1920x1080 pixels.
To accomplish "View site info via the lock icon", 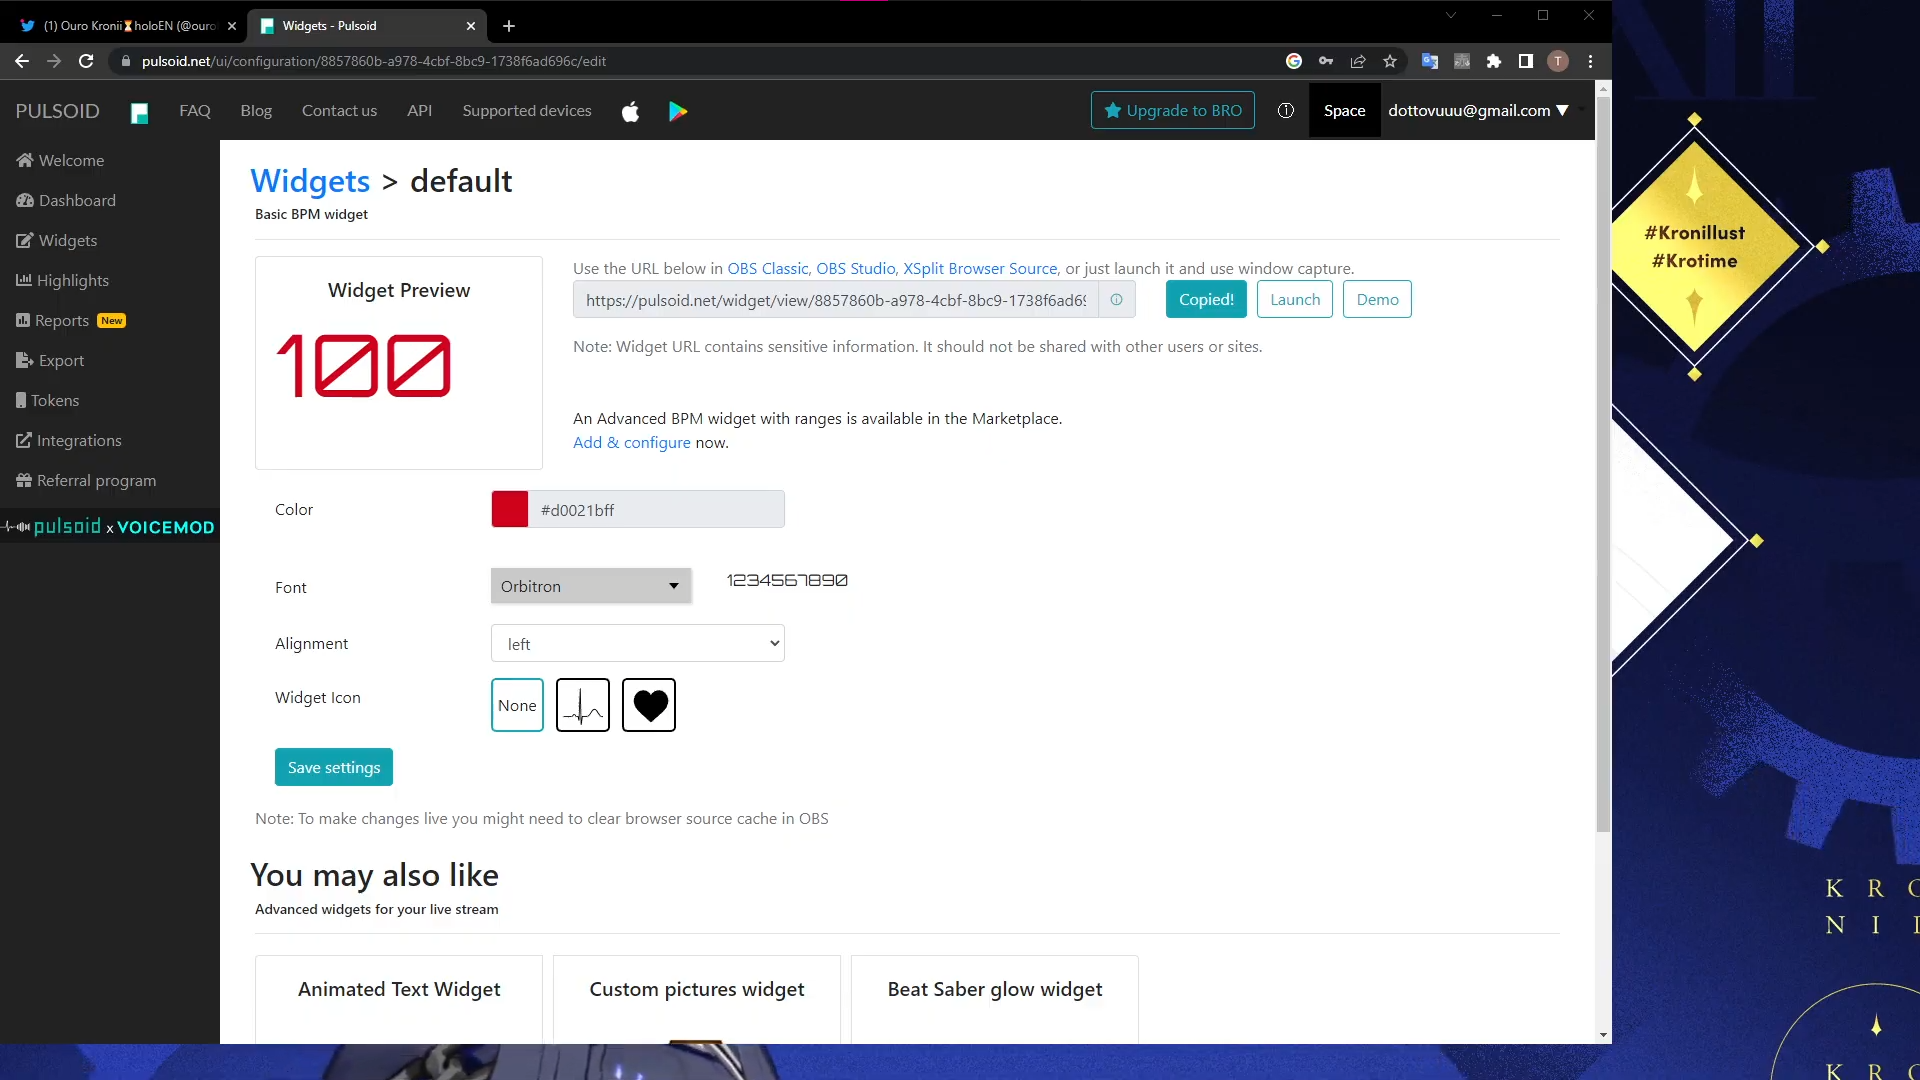I will click(x=125, y=61).
